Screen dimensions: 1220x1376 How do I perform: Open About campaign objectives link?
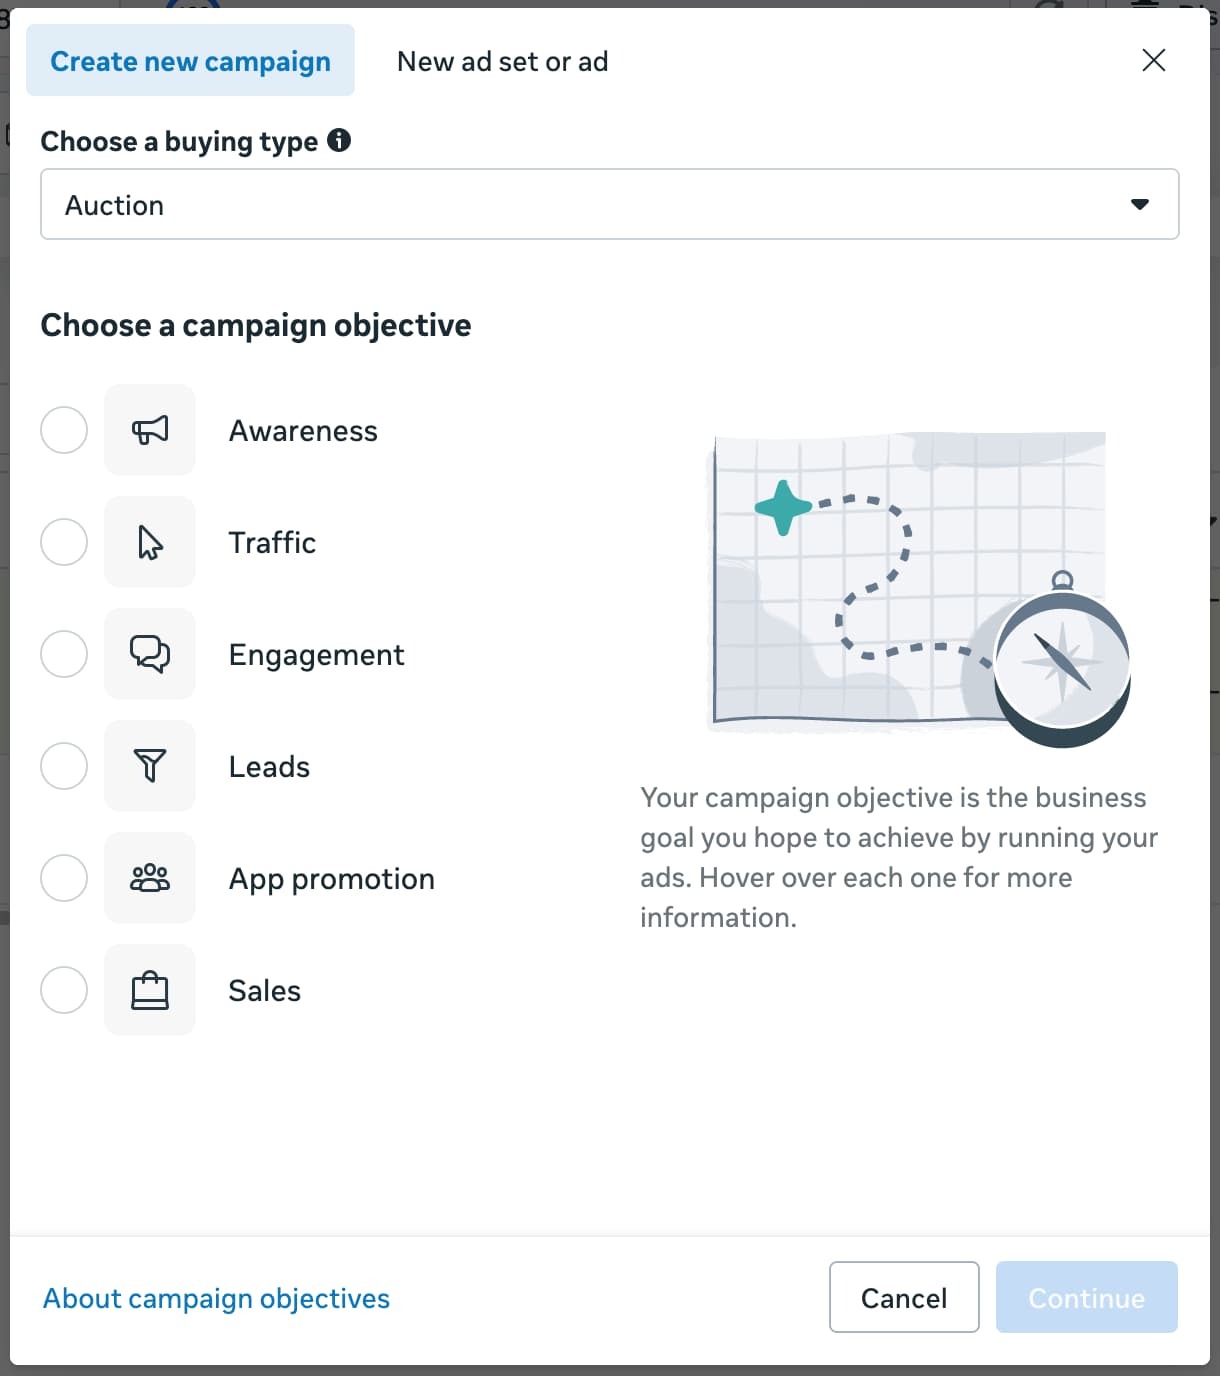pyautogui.click(x=216, y=1298)
